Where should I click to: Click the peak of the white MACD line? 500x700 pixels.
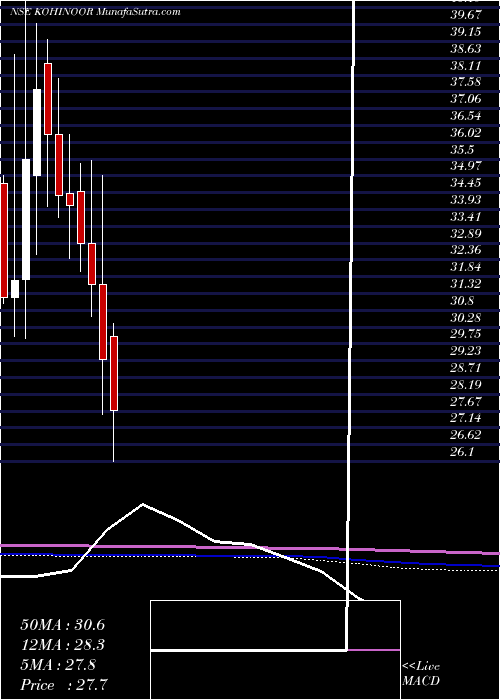[143, 504]
